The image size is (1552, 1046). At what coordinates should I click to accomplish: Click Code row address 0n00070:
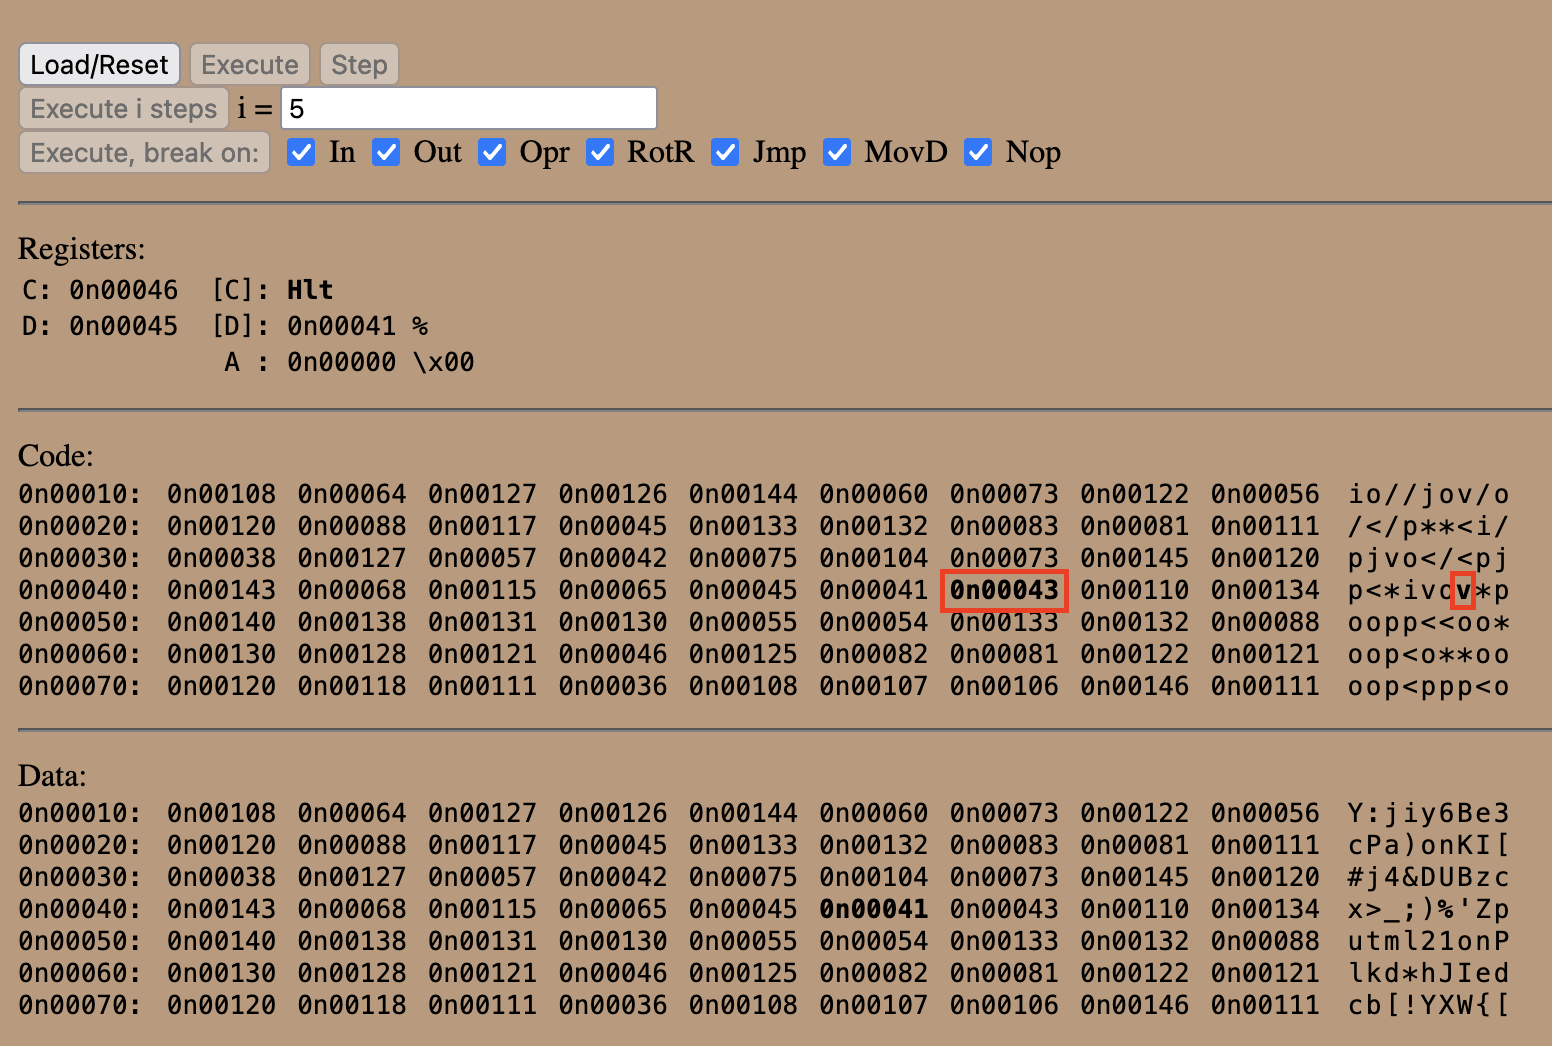[x=80, y=686]
